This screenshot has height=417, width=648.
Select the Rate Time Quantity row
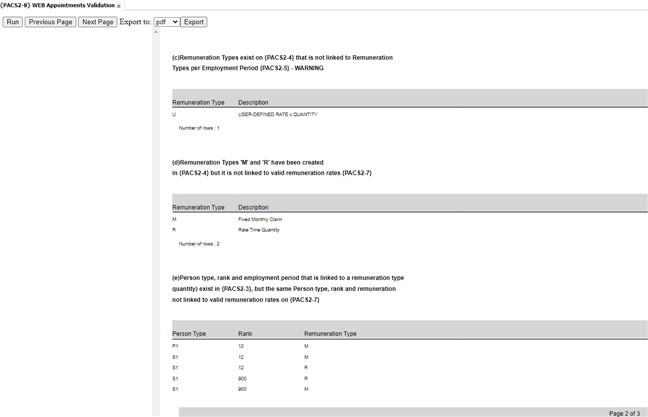coord(258,229)
